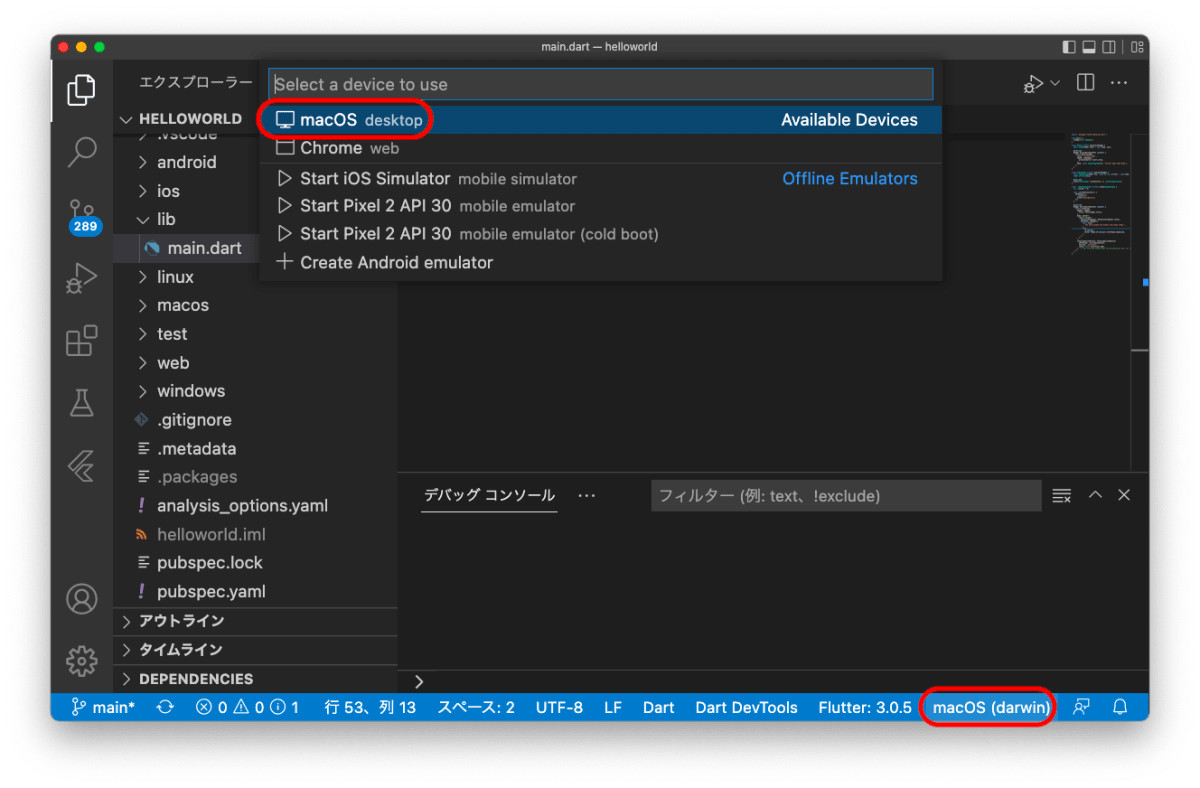Expand the DEPENDENCIES section

[x=255, y=679]
